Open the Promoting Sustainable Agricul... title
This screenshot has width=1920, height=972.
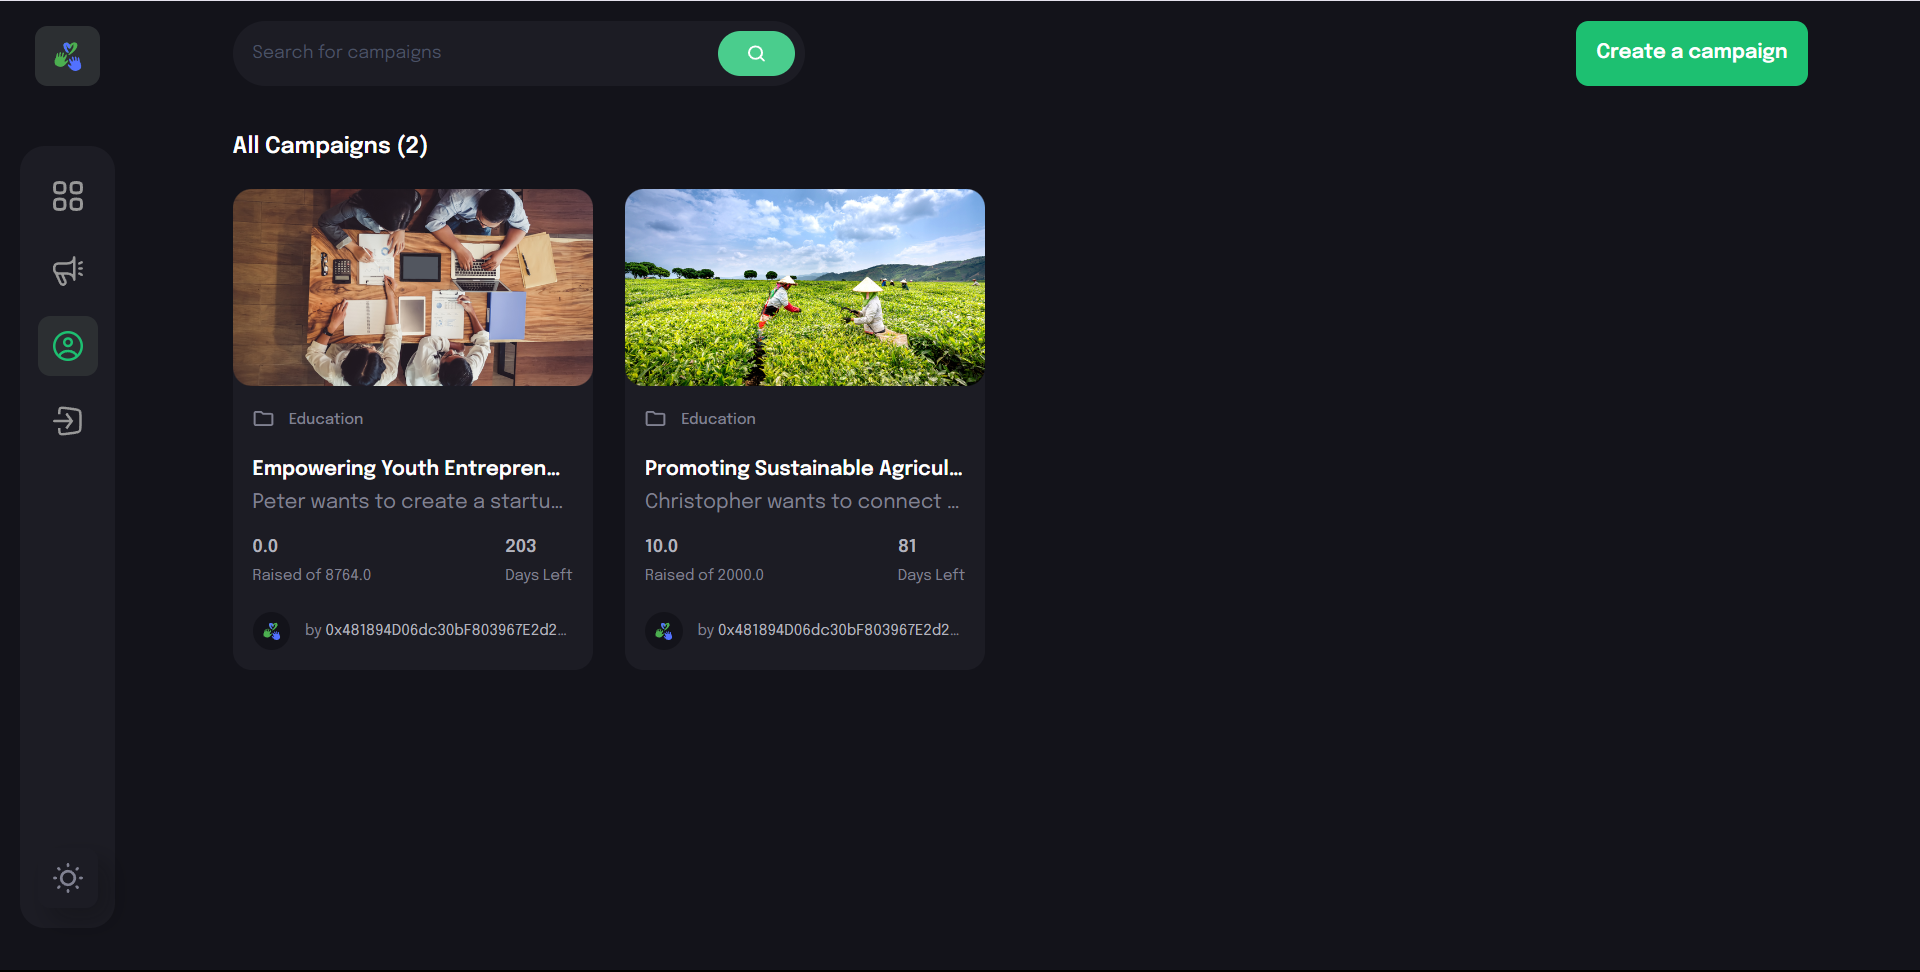click(x=803, y=468)
